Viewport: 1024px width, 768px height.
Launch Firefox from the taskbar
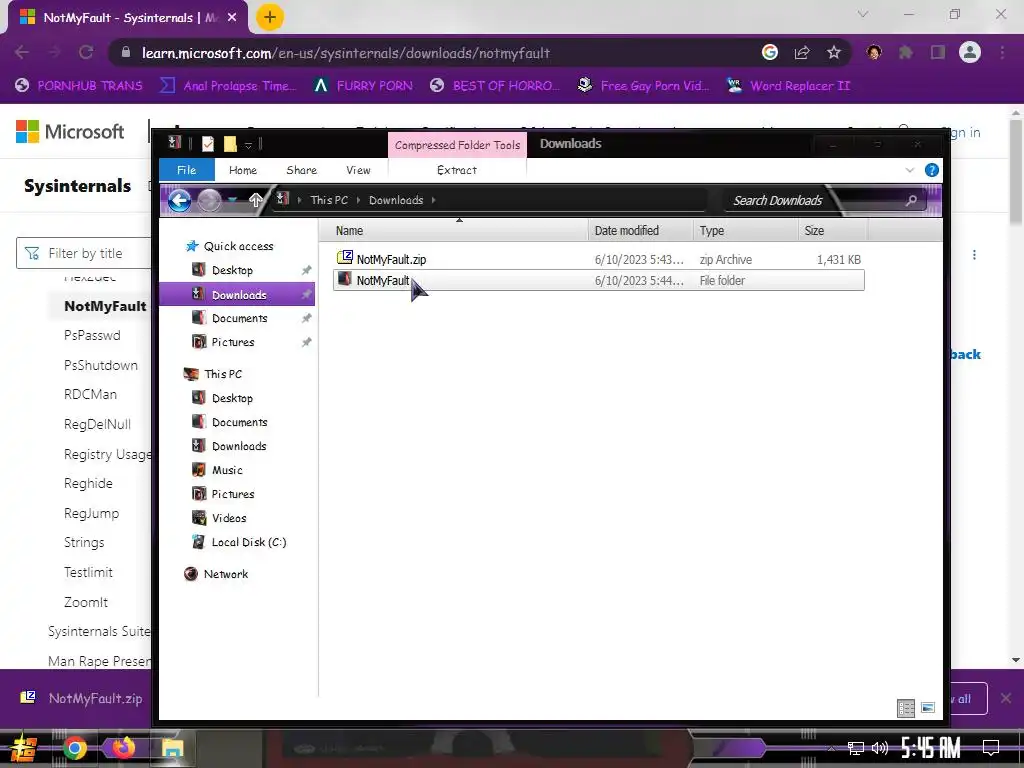coord(123,748)
